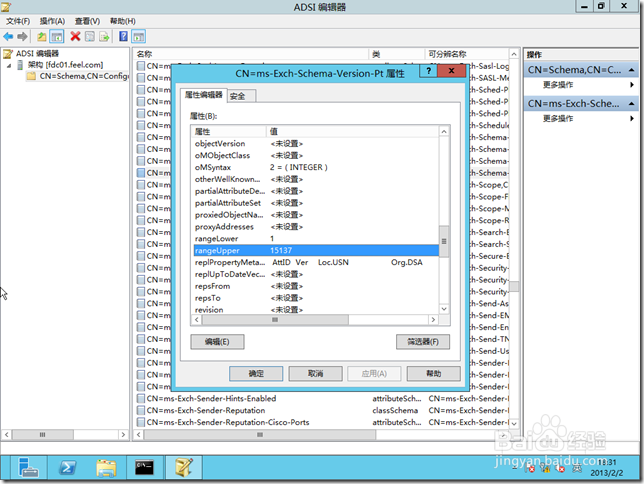Click the Properties toolbar icon
Screen dimensions: 644x484
click(90, 37)
